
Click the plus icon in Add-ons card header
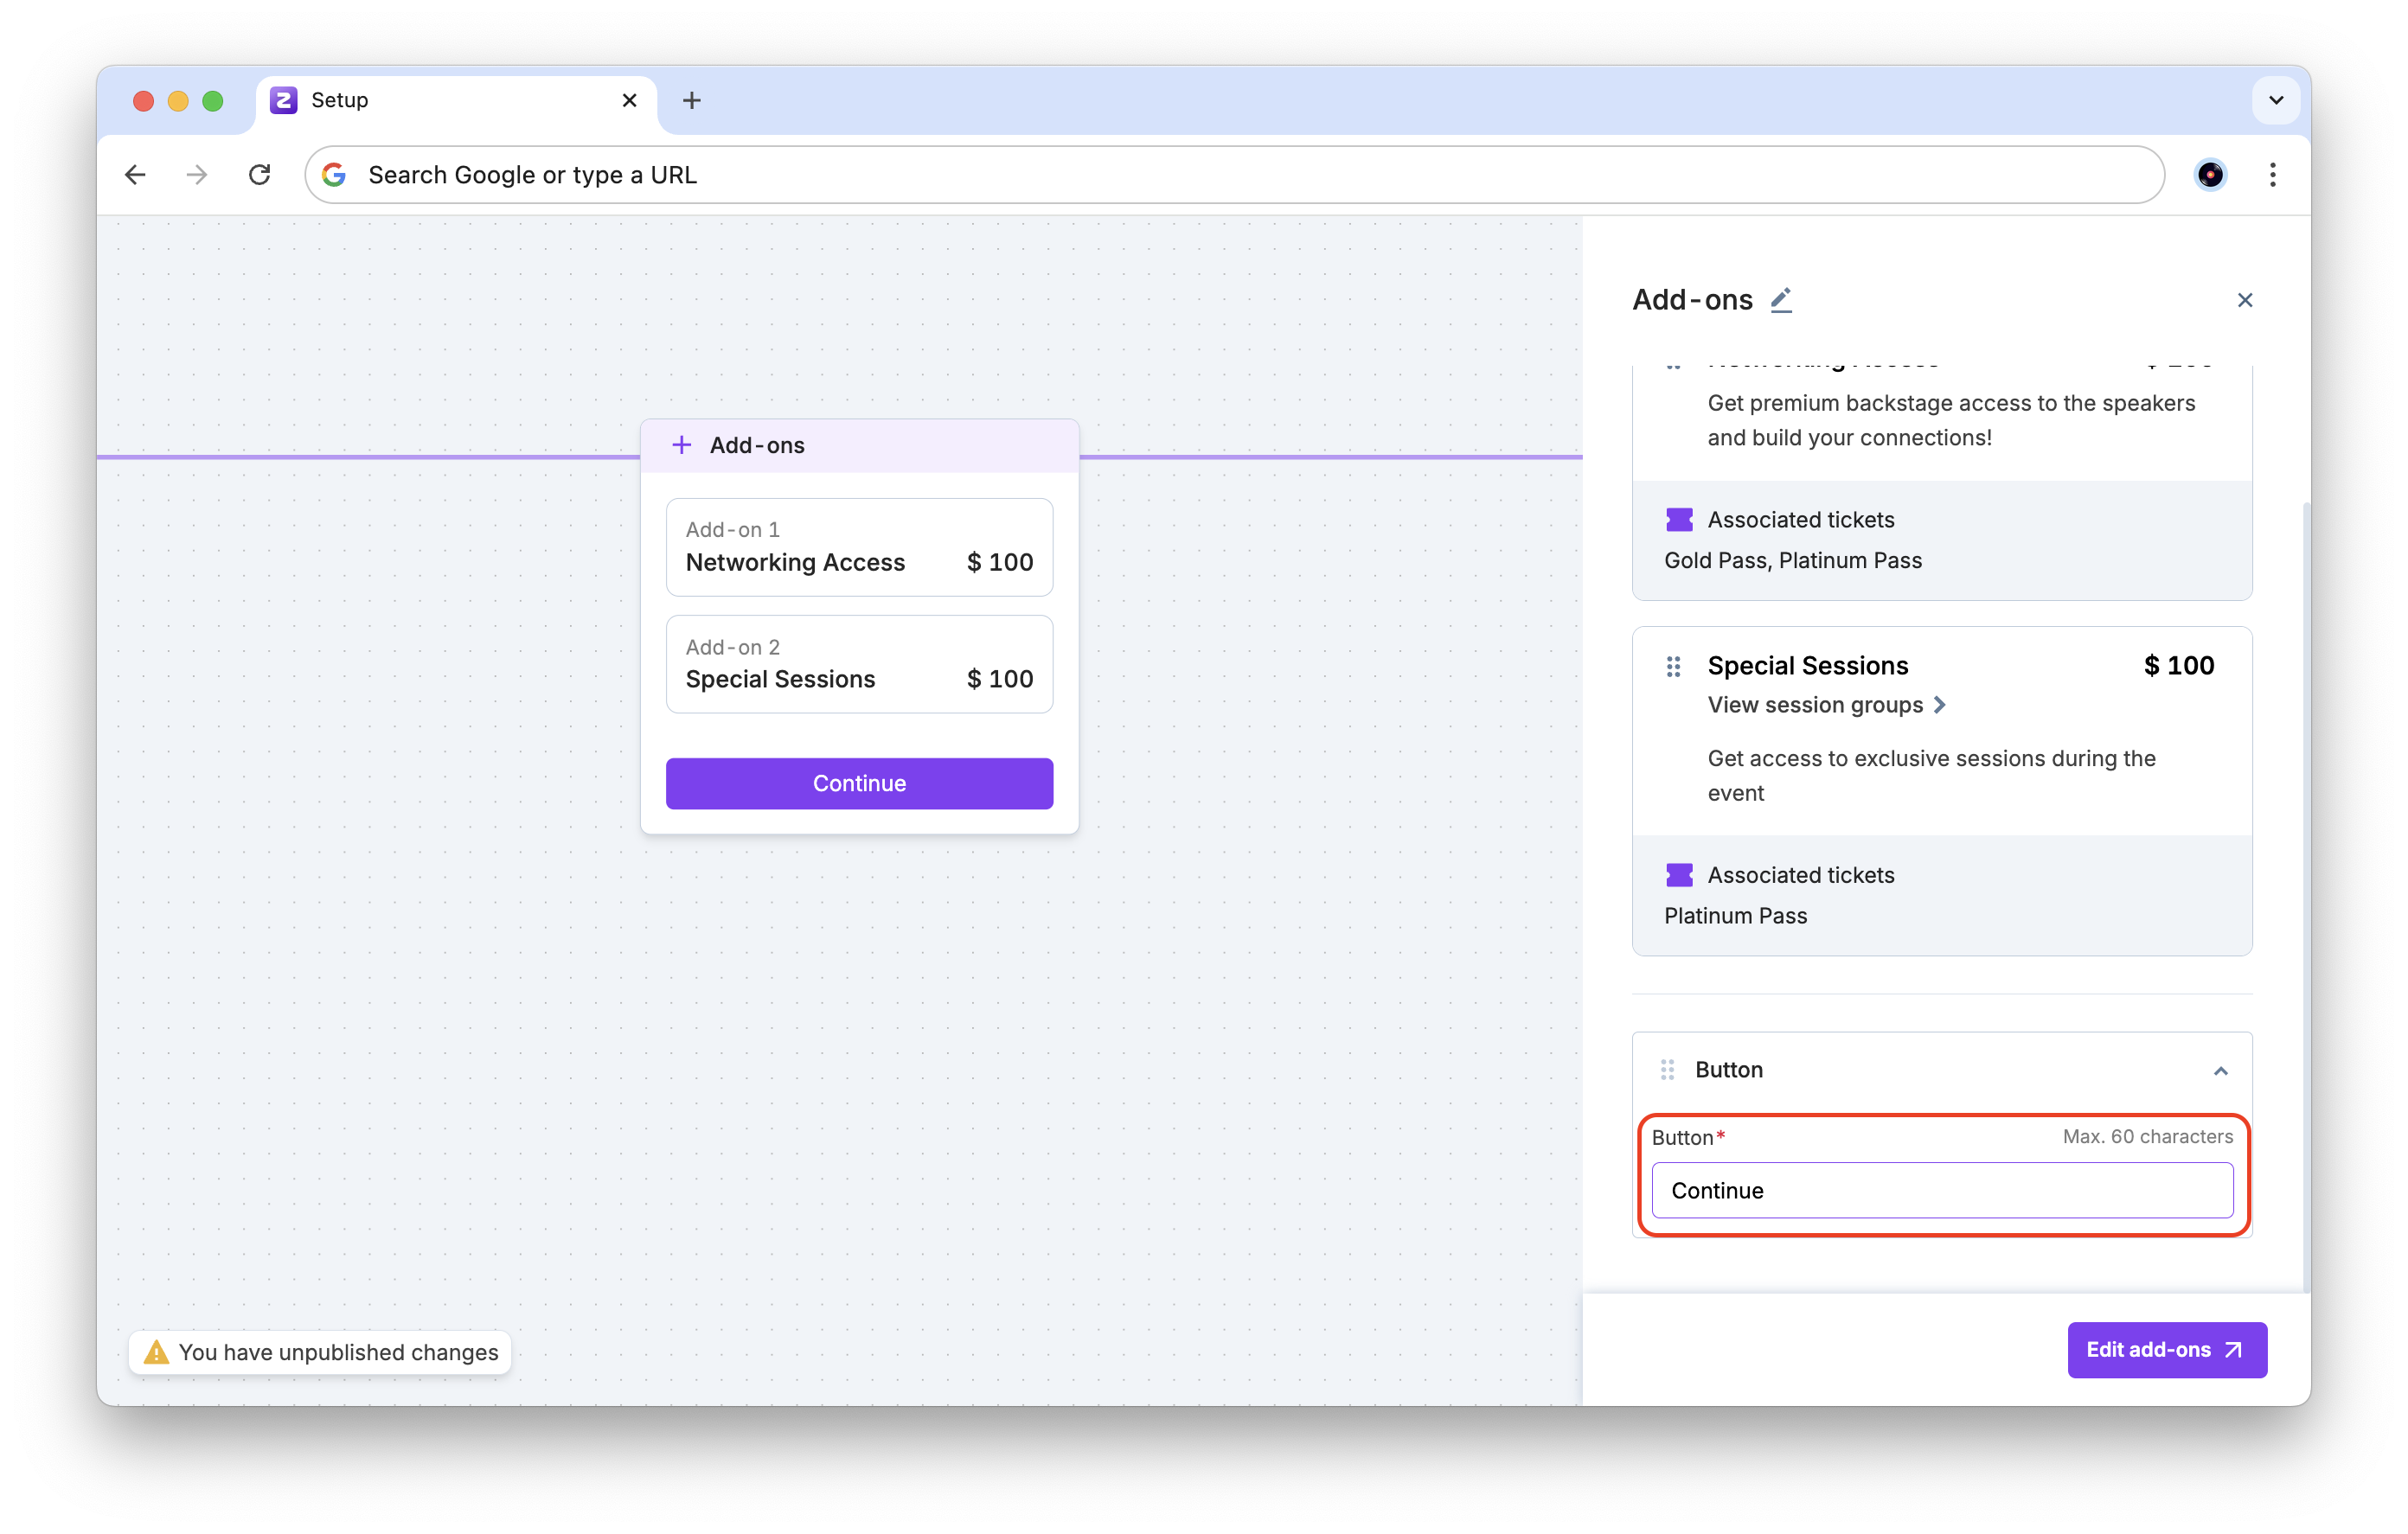[x=681, y=445]
